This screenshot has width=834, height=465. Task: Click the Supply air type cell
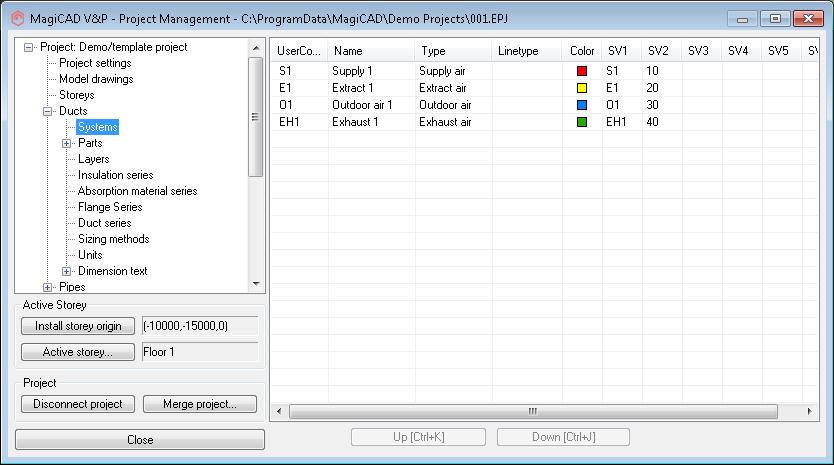click(x=453, y=71)
